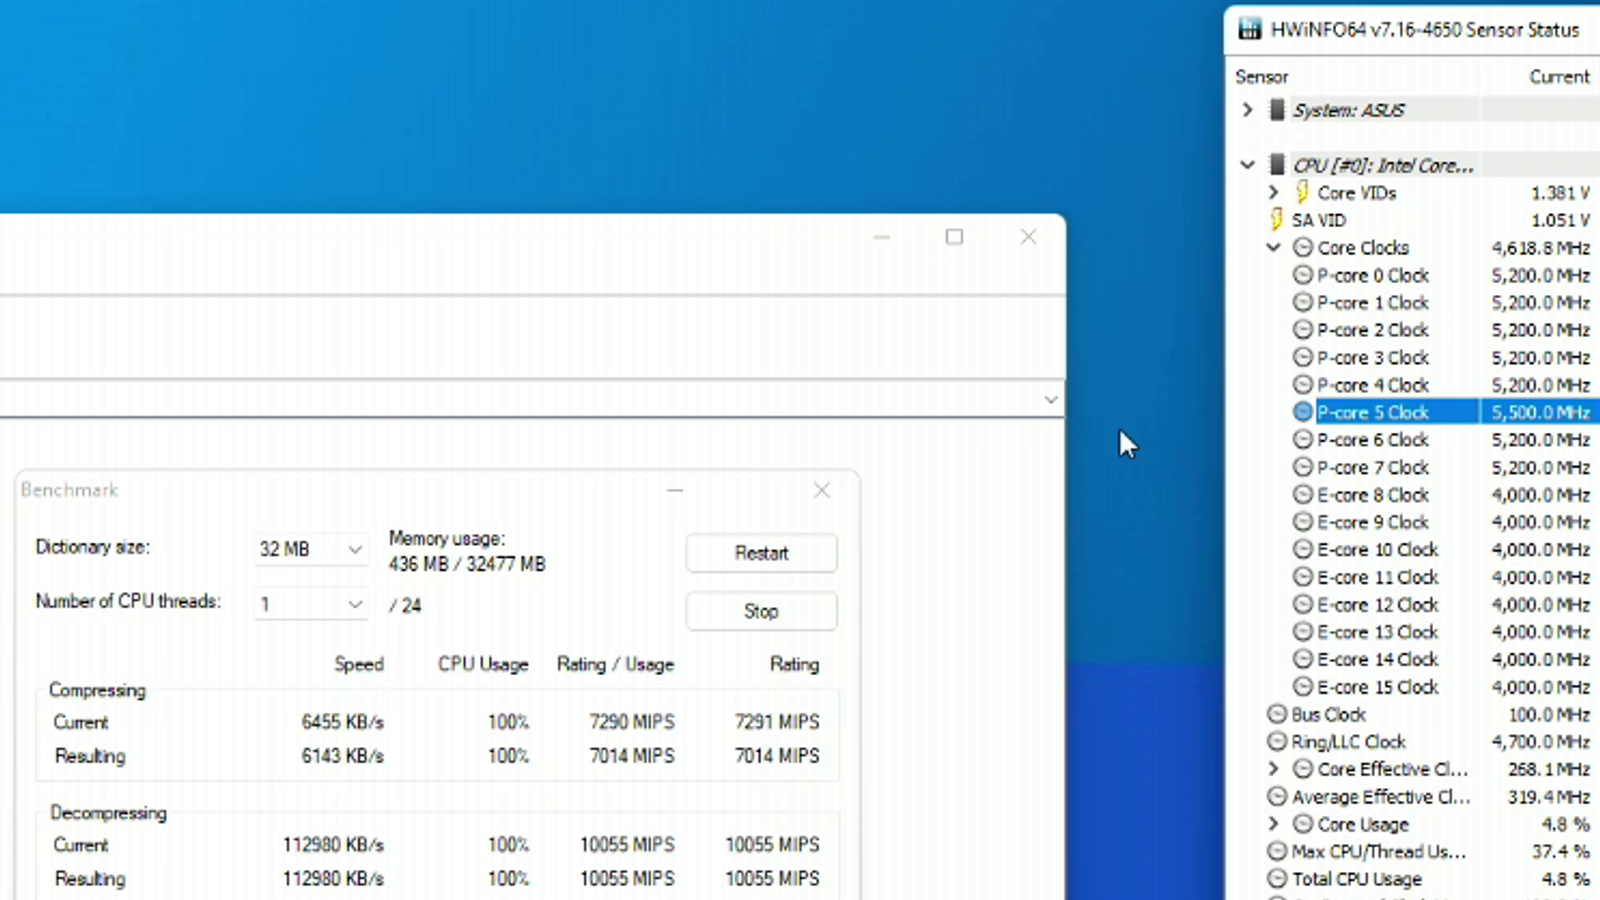Click the P-core 2 Clock icon
Image resolution: width=1600 pixels, height=900 pixels.
1302,329
